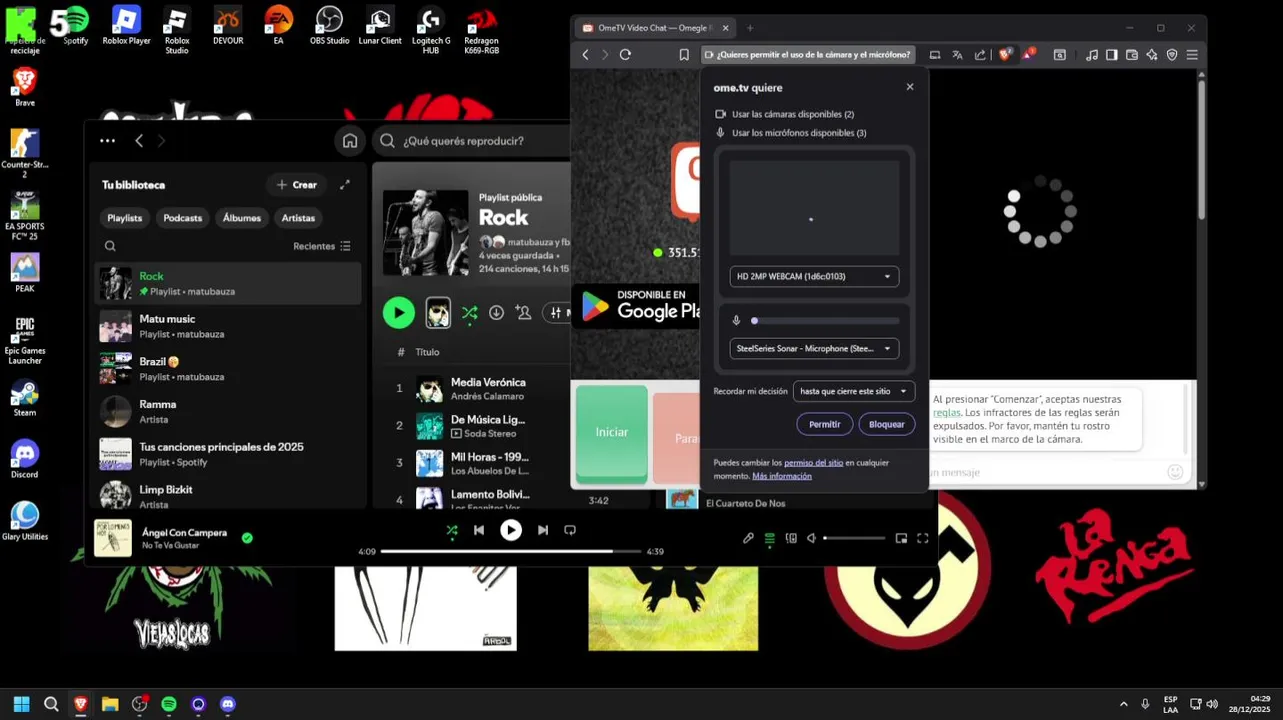Open Más información link
The height and width of the screenshot is (720, 1283).
click(x=782, y=476)
